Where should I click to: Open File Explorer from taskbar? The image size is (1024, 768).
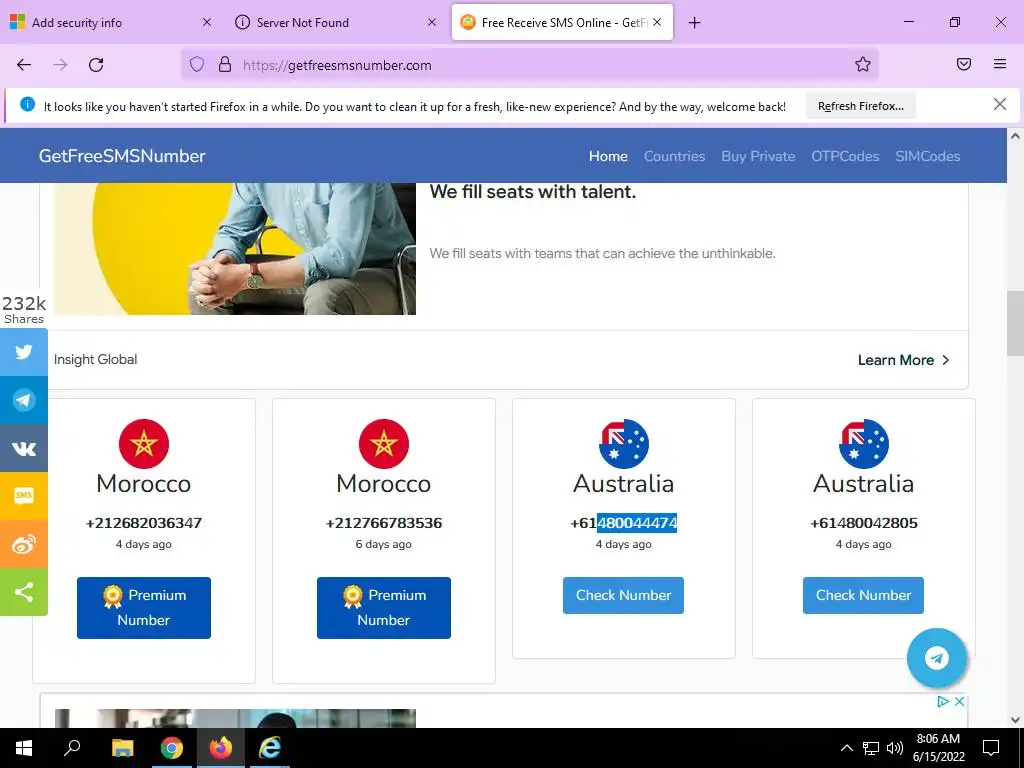coord(122,748)
